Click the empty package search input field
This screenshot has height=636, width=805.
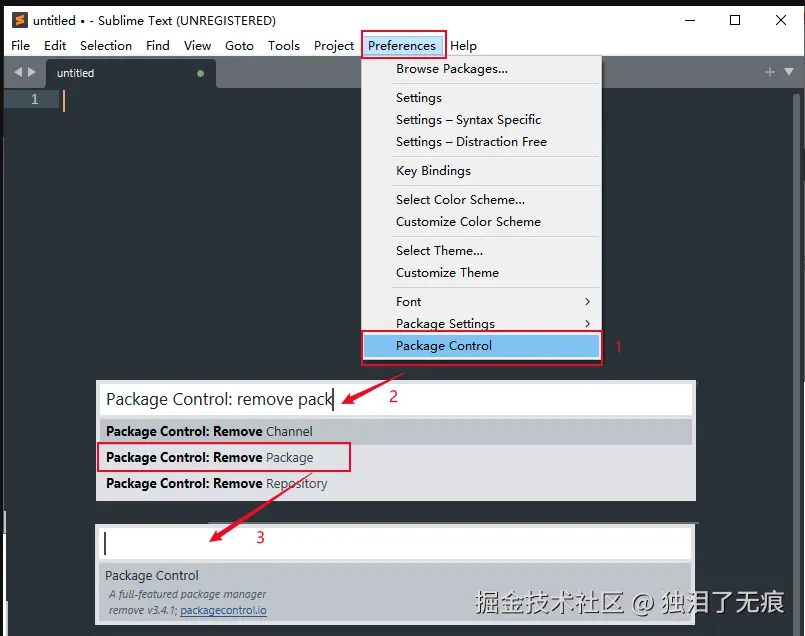(395, 543)
